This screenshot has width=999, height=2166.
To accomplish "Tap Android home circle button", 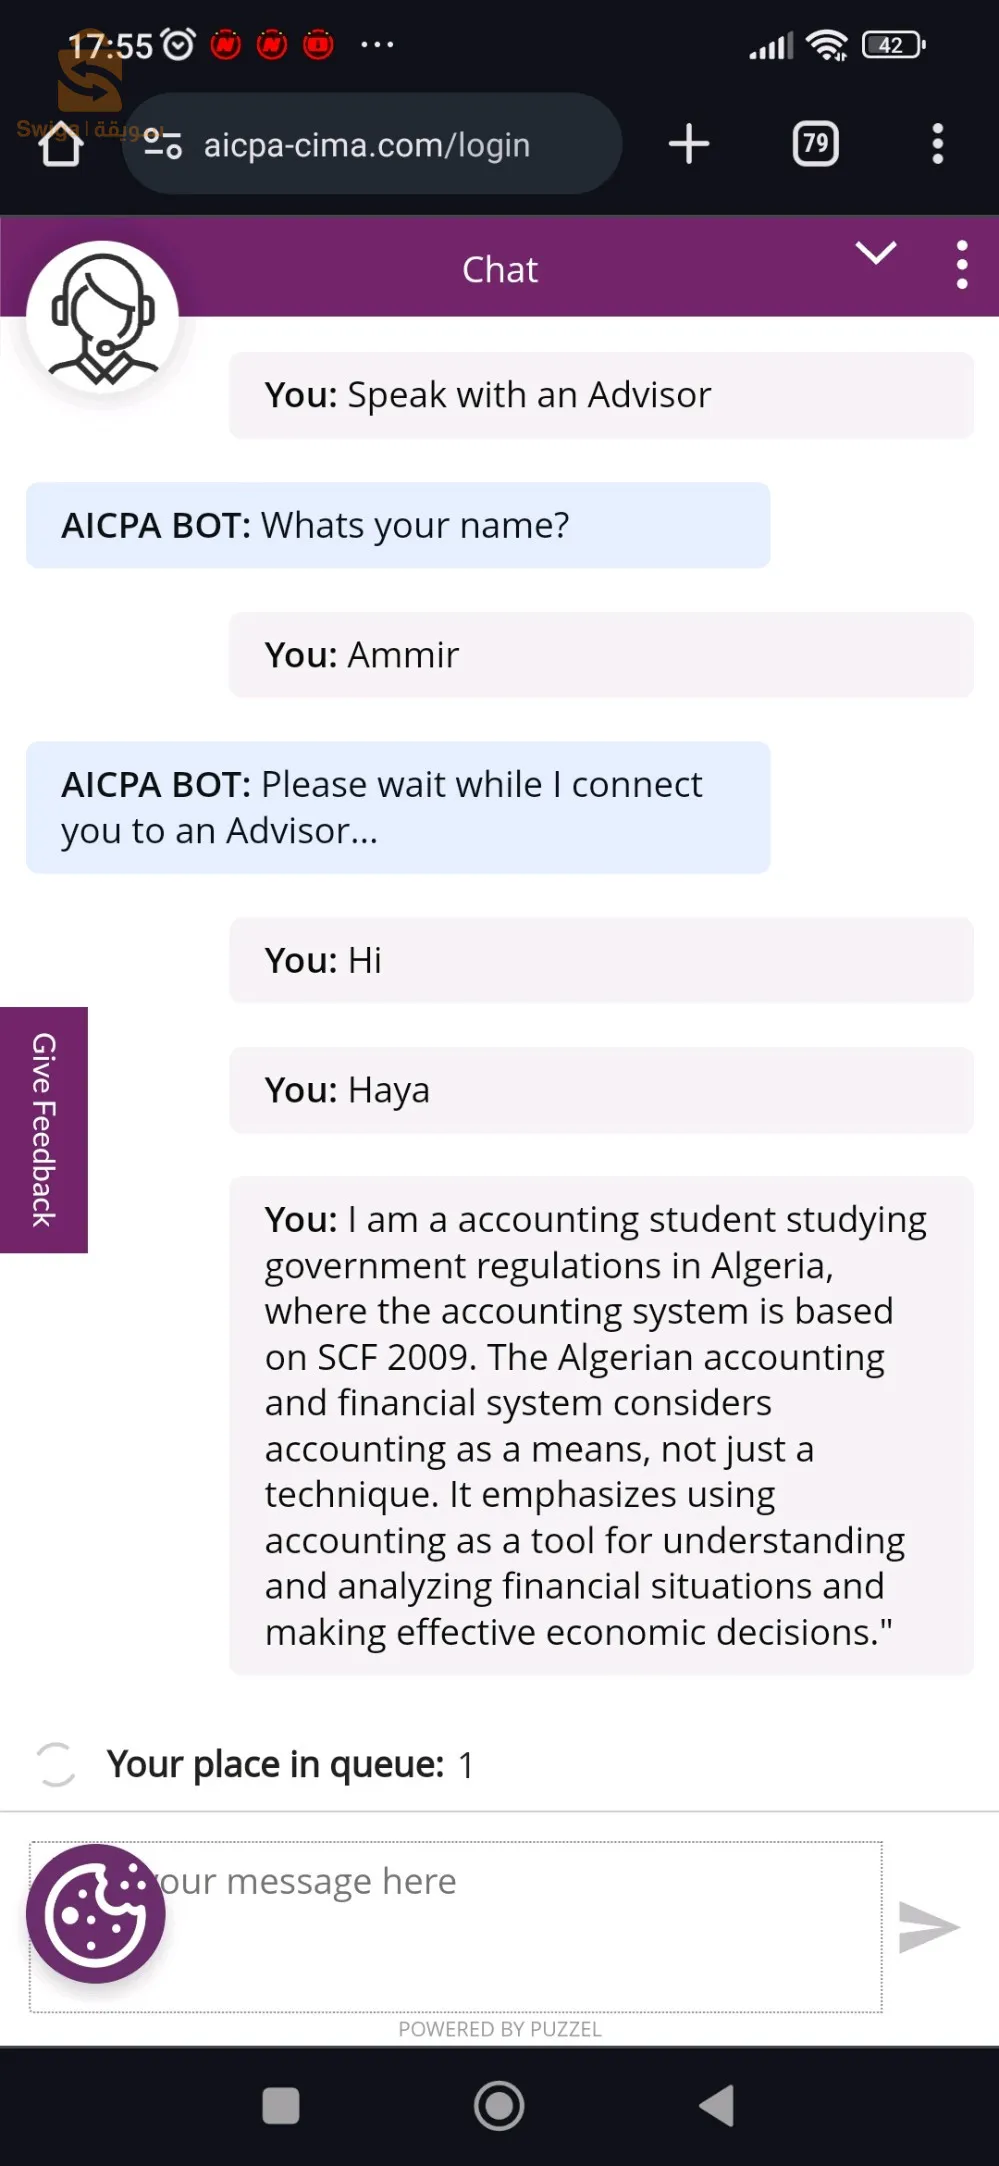I will (x=499, y=2106).
